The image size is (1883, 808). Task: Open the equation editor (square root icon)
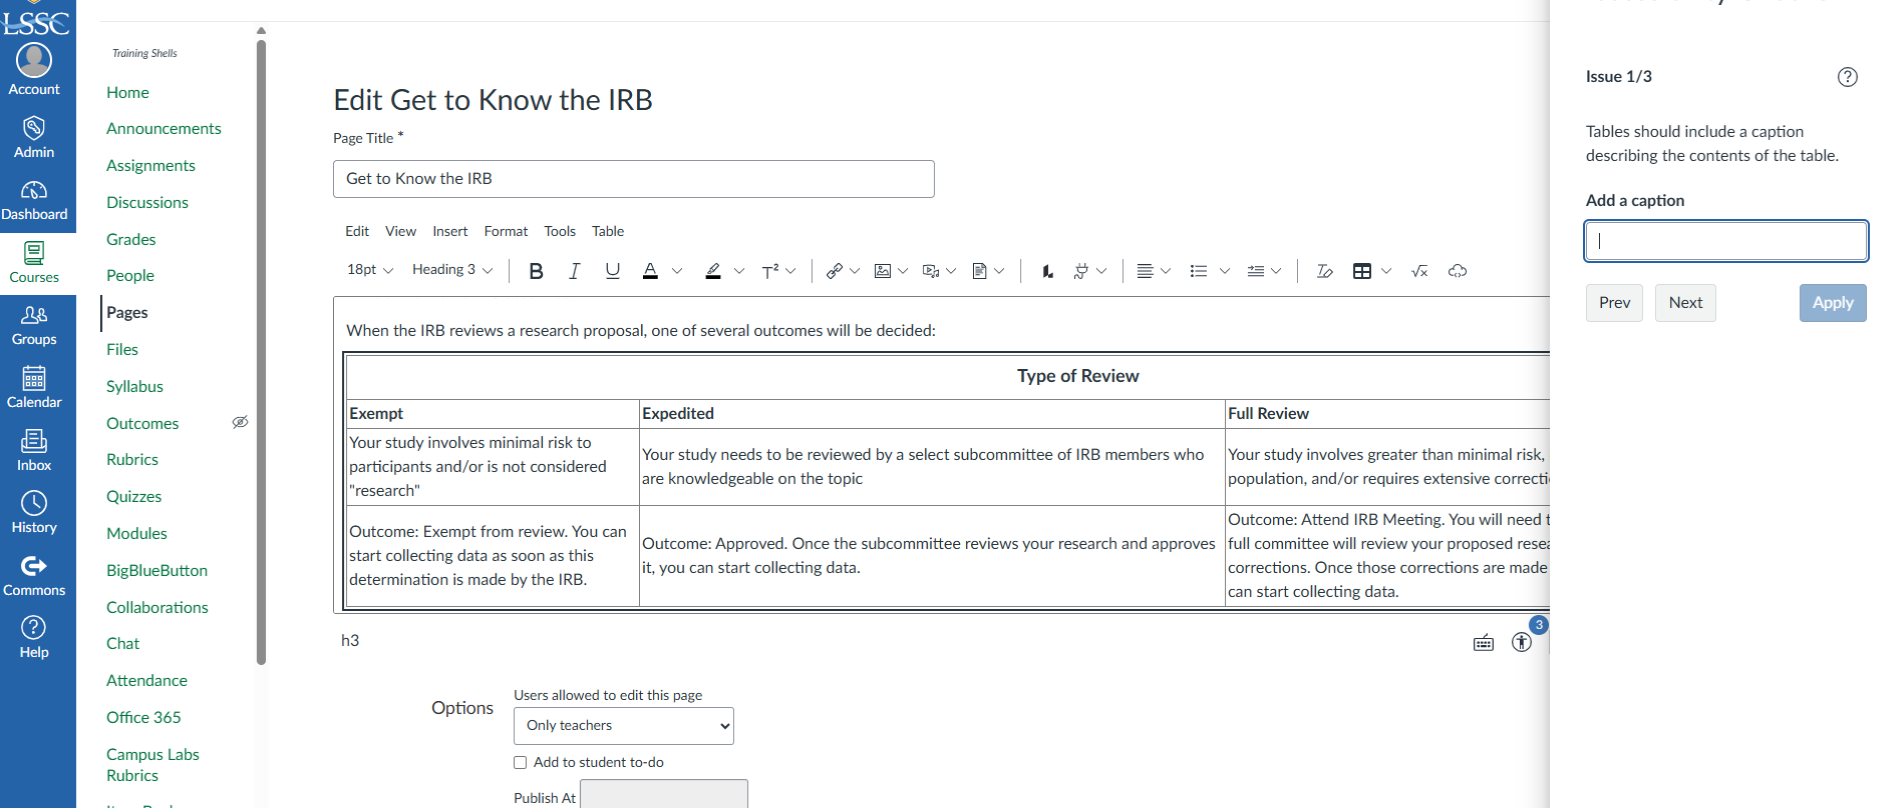tap(1419, 271)
